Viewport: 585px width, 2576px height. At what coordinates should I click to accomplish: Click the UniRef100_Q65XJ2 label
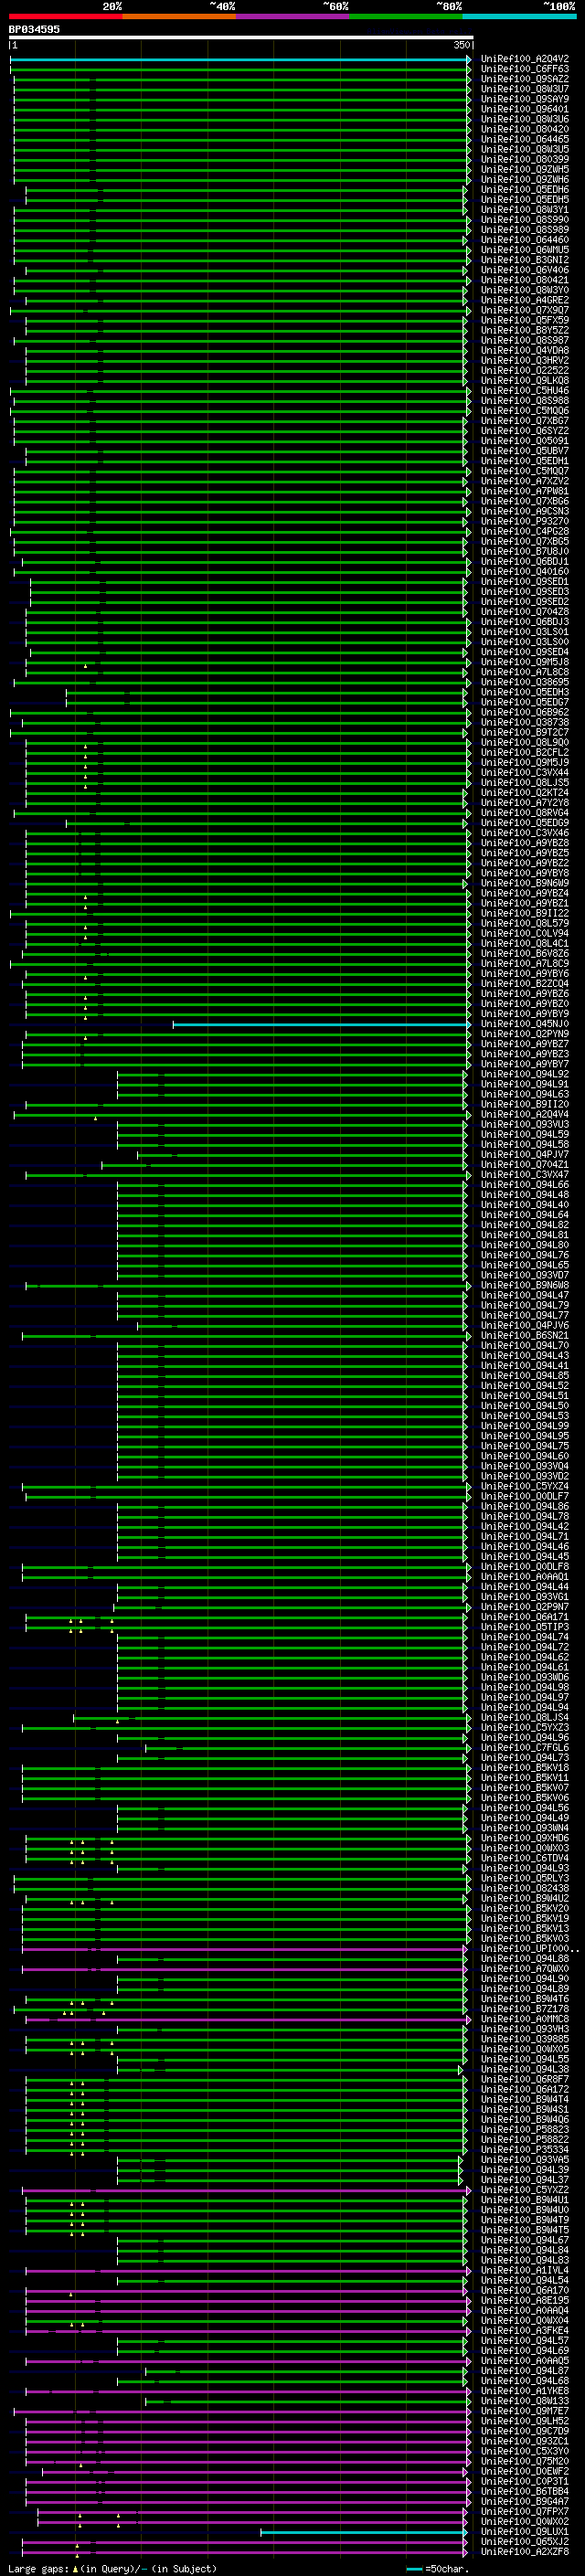coord(524,2541)
